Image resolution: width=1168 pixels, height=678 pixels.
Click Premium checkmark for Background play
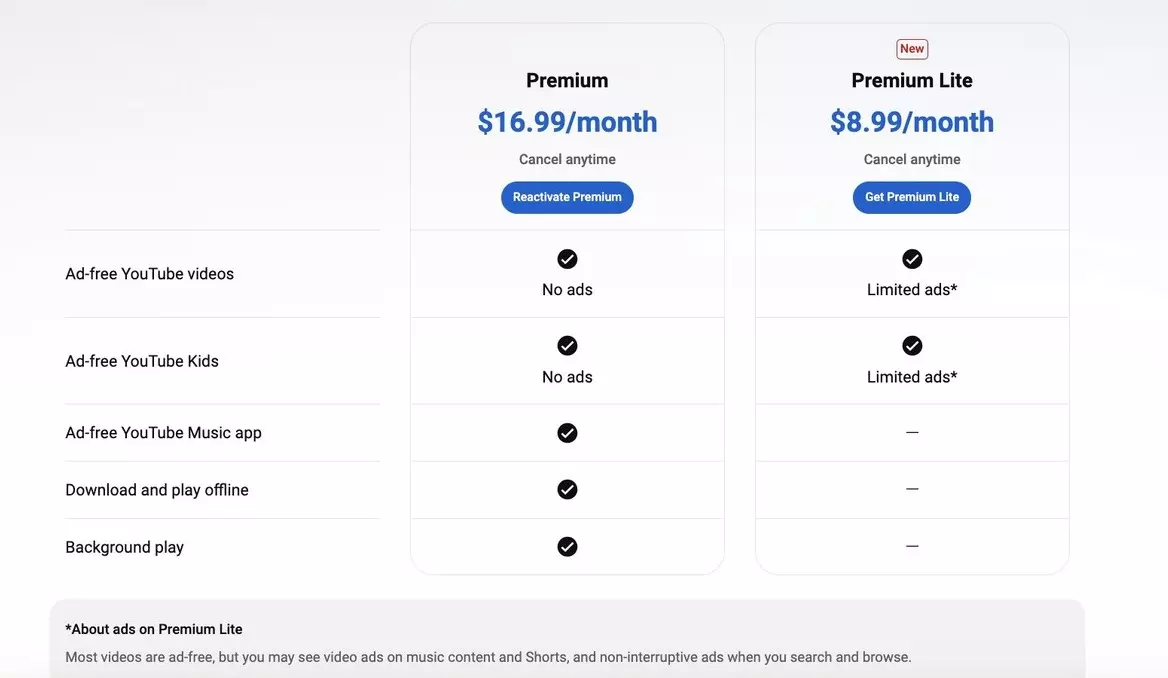[567, 547]
